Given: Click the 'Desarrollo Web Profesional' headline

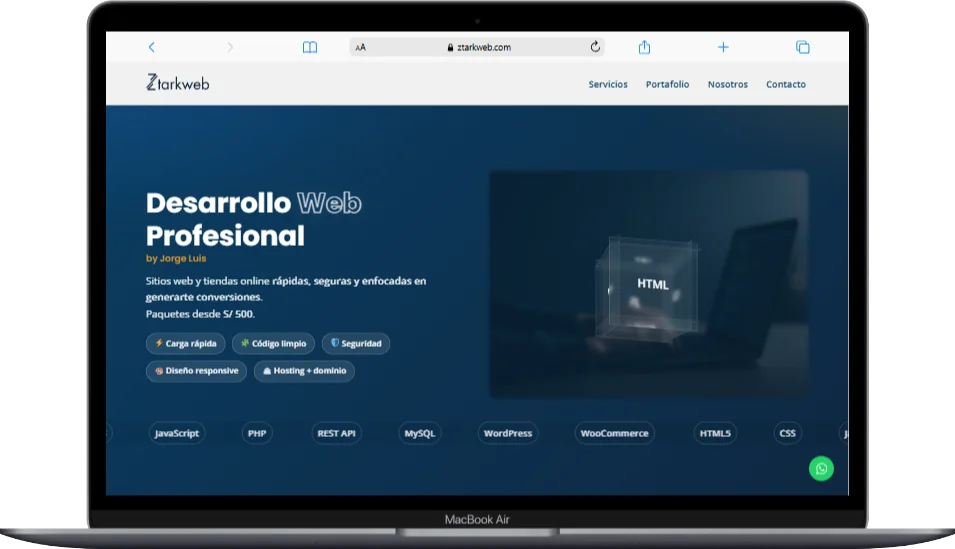Looking at the screenshot, I should pos(253,219).
